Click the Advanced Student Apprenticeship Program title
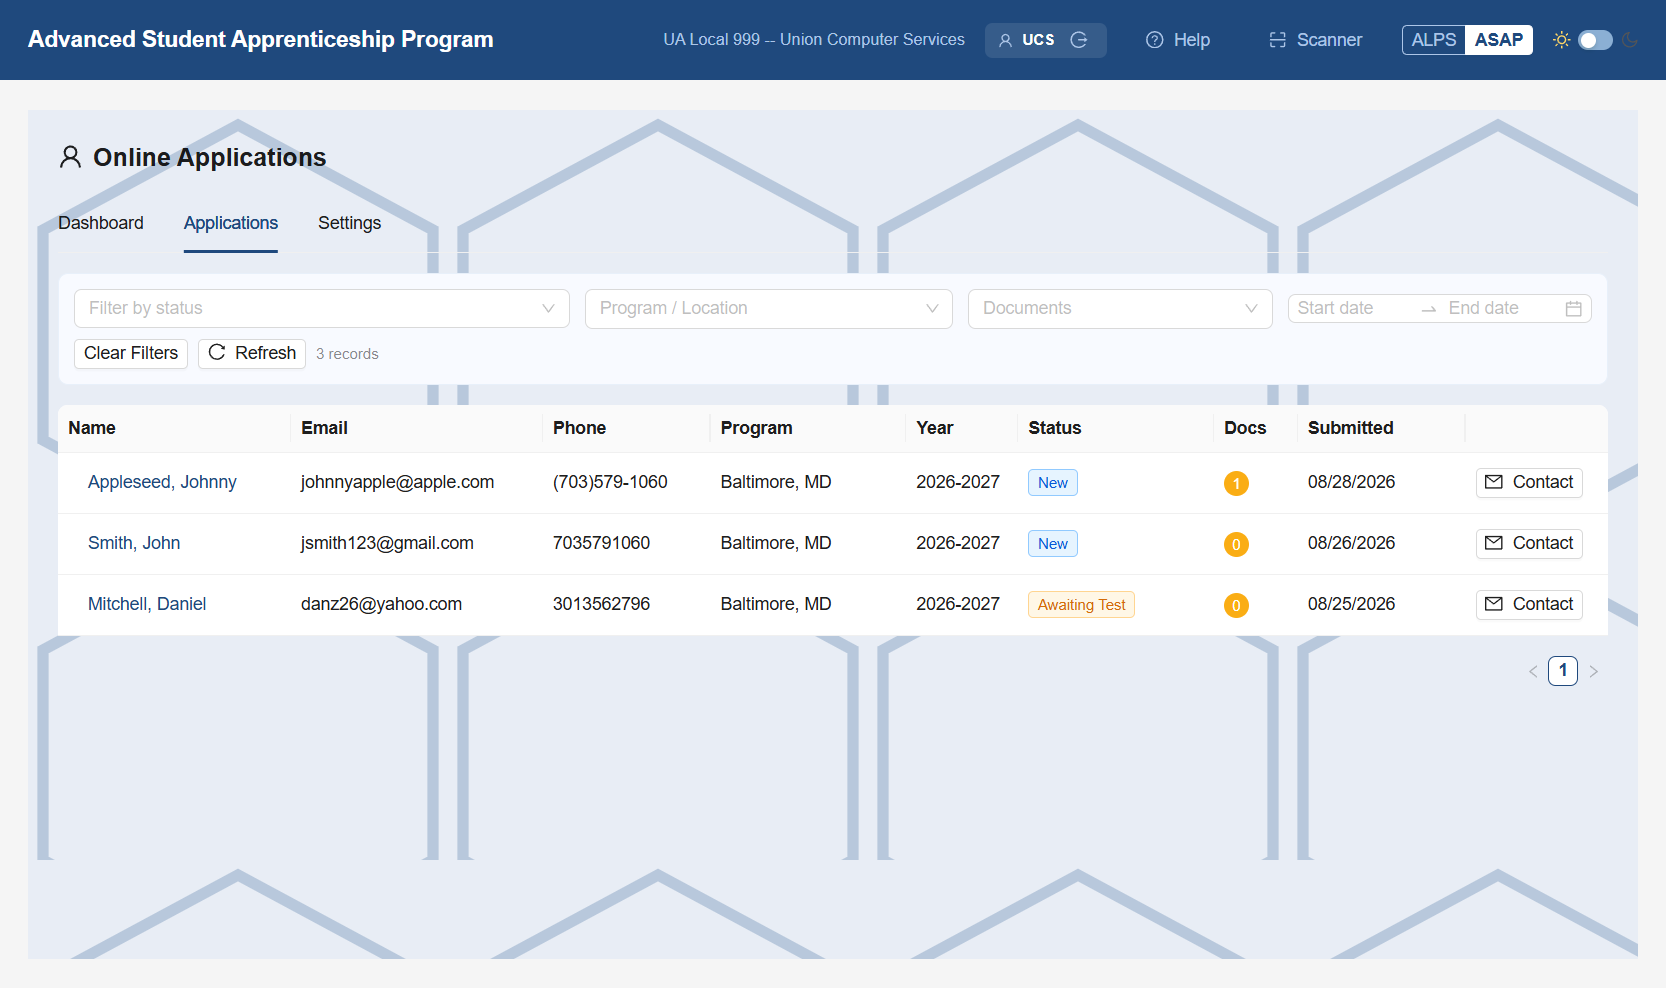Viewport: 1666px width, 988px height. point(261,39)
